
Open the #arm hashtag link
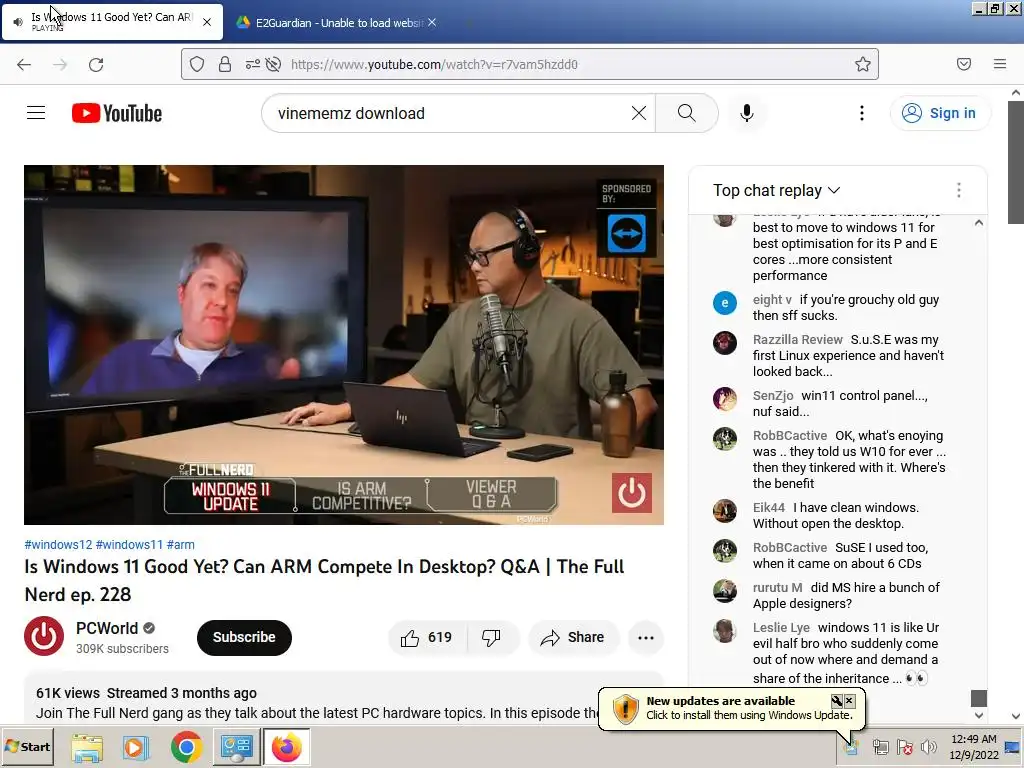(x=180, y=545)
